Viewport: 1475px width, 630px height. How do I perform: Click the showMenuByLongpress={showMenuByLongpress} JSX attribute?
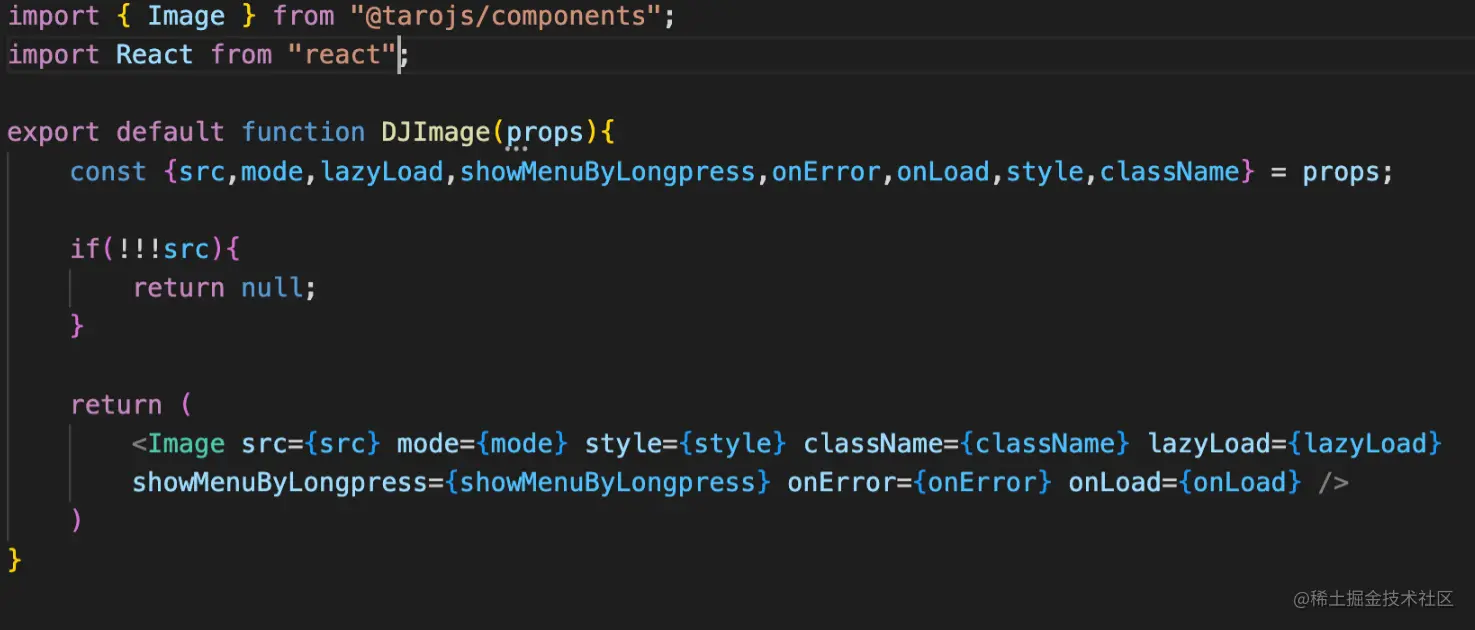452,483
